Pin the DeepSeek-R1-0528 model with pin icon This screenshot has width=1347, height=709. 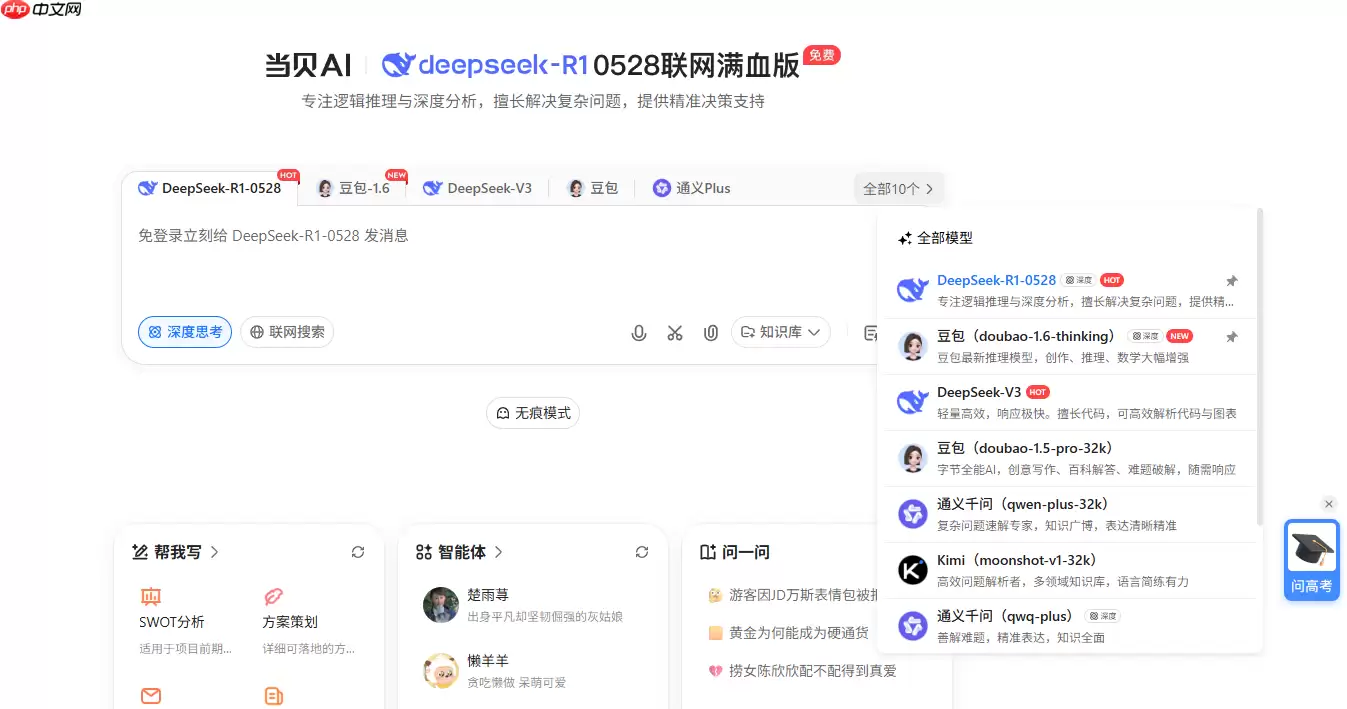(x=1232, y=280)
